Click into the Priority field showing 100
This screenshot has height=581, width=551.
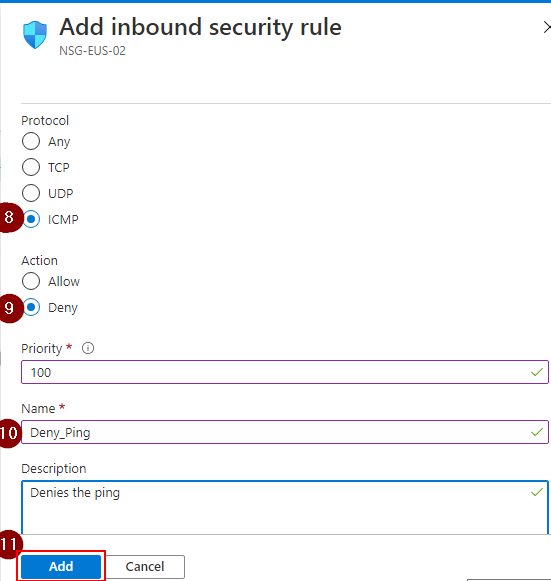point(285,372)
